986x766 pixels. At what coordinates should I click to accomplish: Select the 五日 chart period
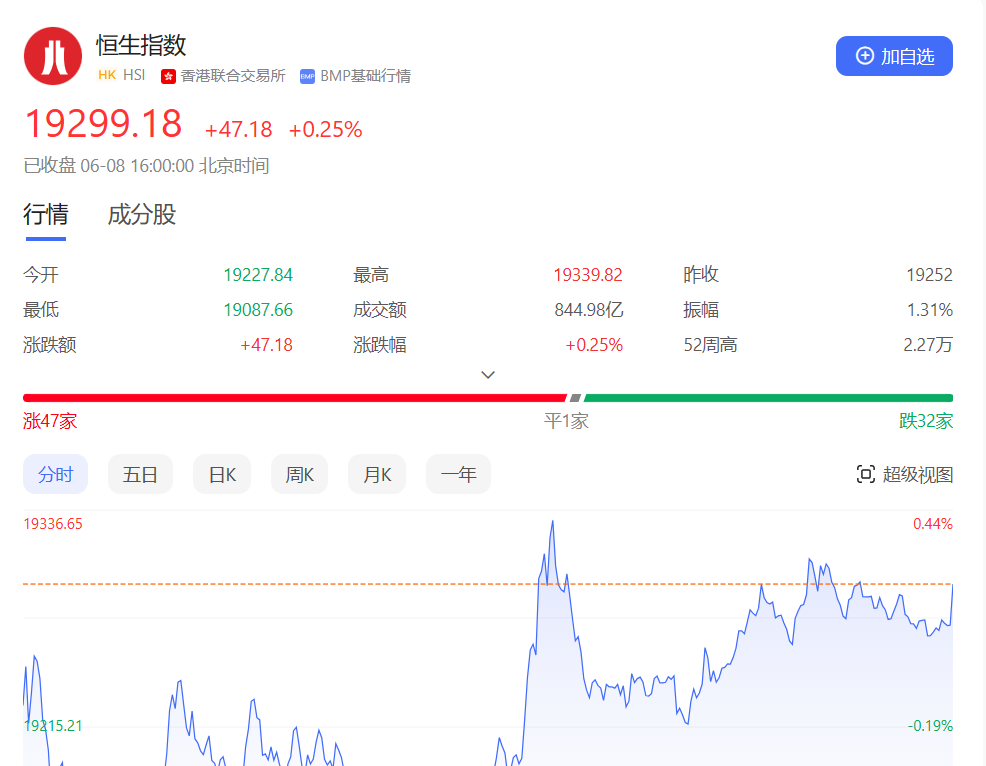[x=140, y=474]
